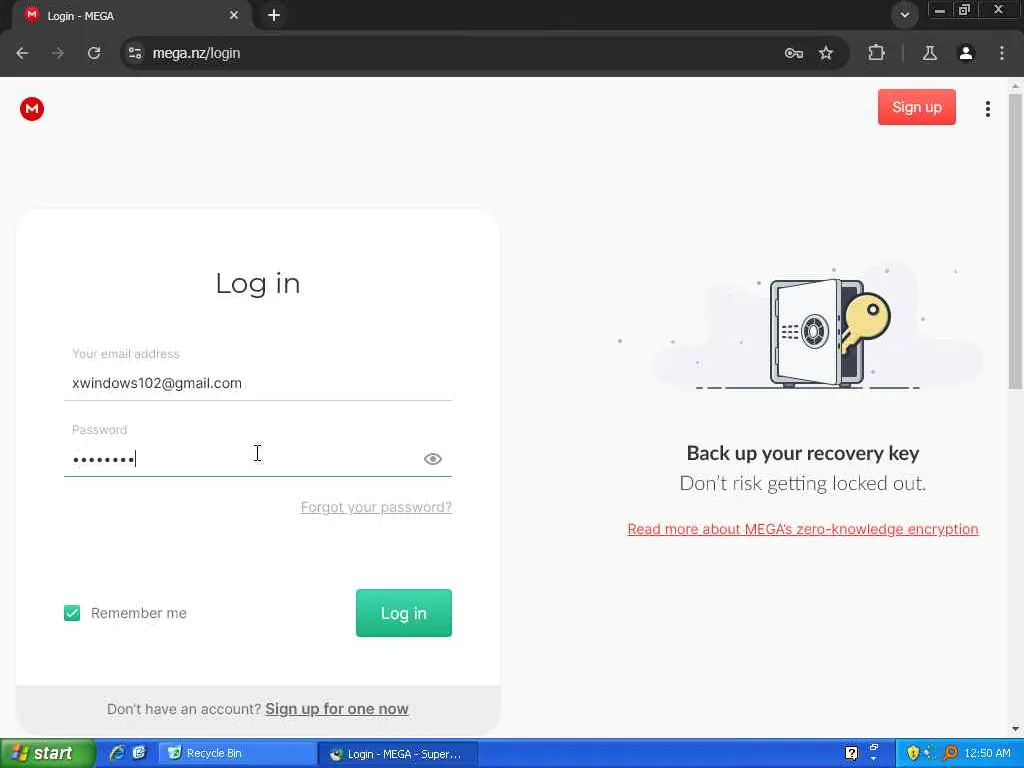Reload the page with the refresh icon
The height and width of the screenshot is (768, 1024).
click(x=94, y=54)
